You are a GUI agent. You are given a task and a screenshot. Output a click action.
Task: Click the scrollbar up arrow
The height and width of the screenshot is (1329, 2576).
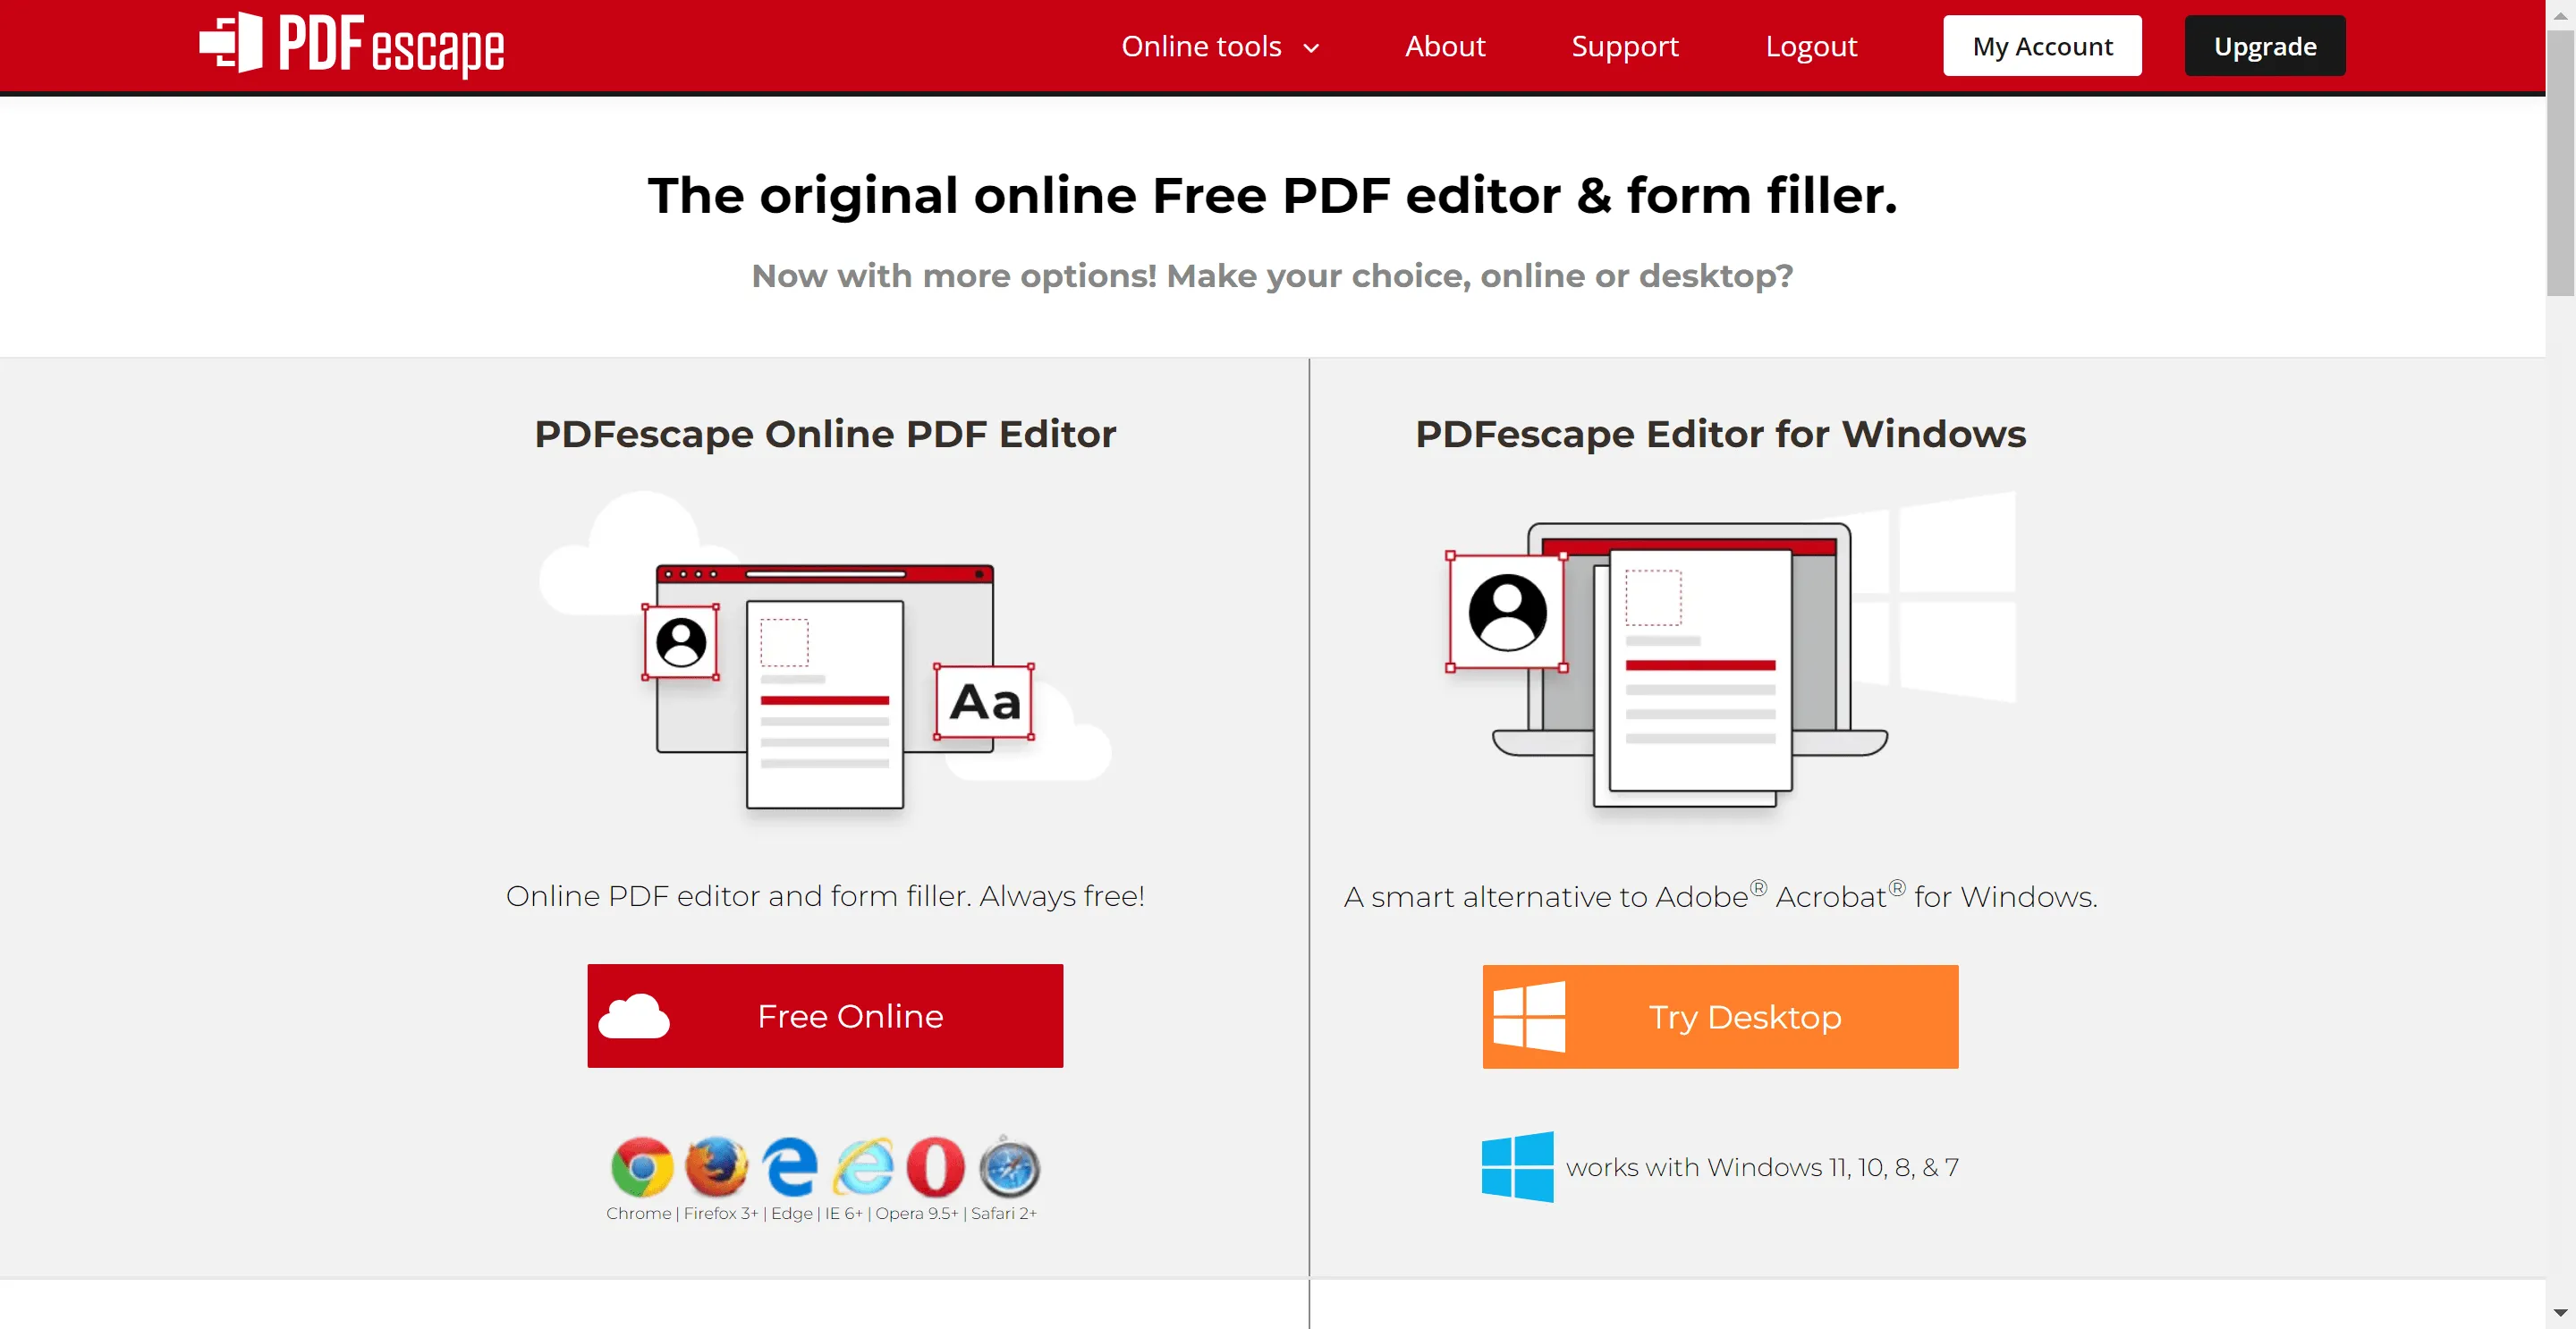pyautogui.click(x=2560, y=14)
